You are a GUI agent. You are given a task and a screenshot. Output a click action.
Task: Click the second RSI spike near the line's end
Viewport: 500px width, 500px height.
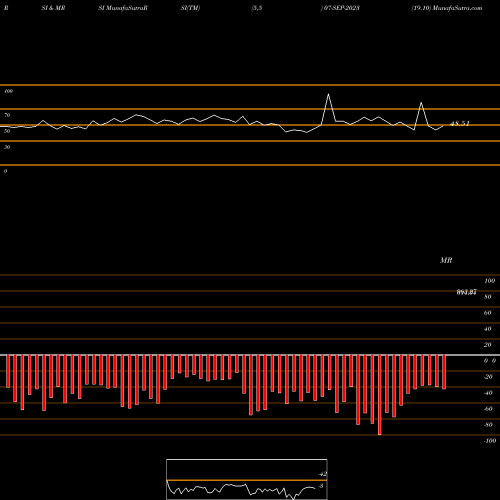click(x=422, y=103)
